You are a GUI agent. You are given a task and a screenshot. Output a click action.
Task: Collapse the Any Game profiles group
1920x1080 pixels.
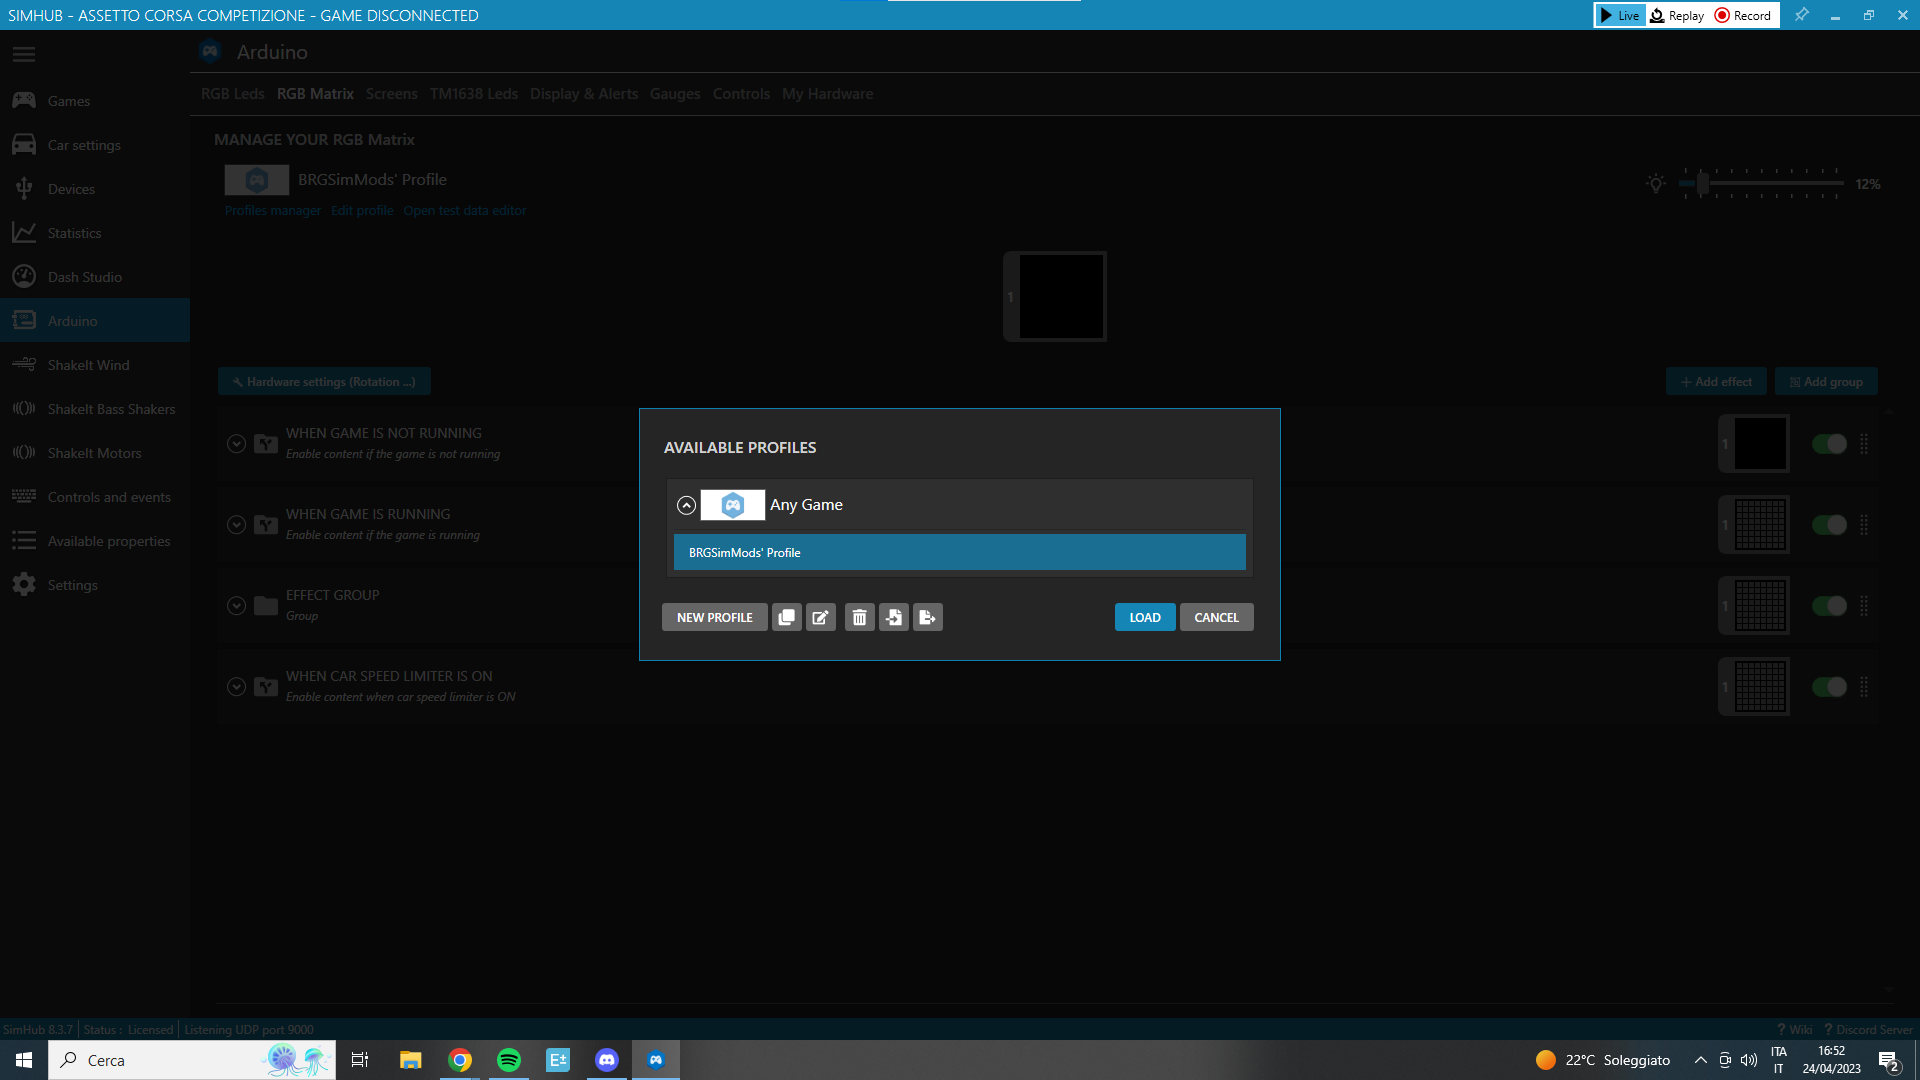point(686,505)
